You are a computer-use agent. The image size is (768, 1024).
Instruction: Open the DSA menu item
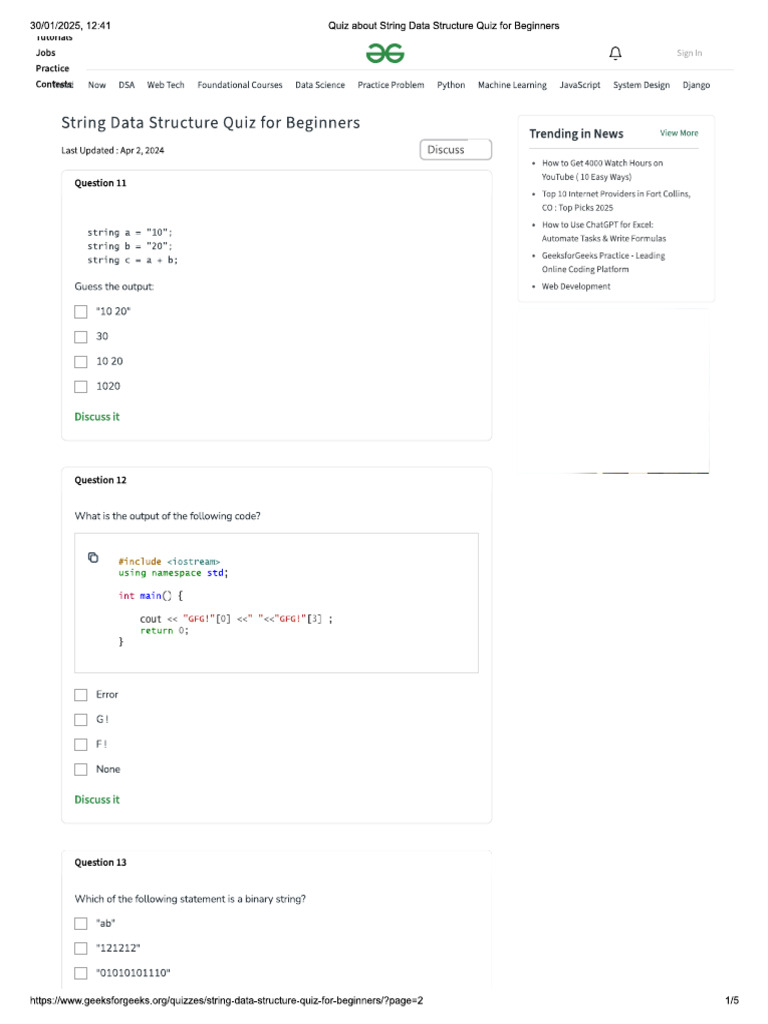pos(127,85)
